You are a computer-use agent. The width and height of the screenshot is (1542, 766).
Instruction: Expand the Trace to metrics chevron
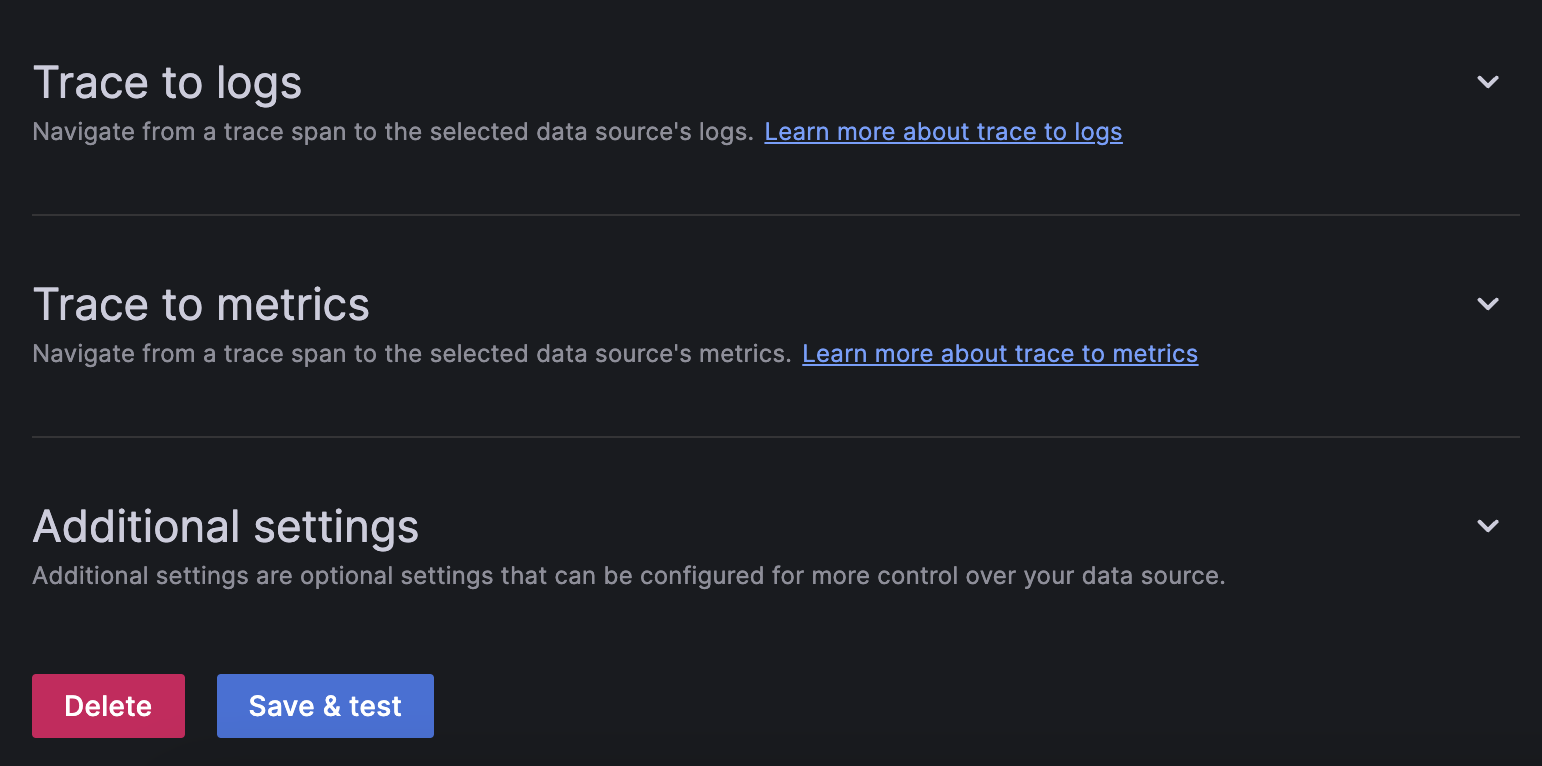pos(1488,304)
